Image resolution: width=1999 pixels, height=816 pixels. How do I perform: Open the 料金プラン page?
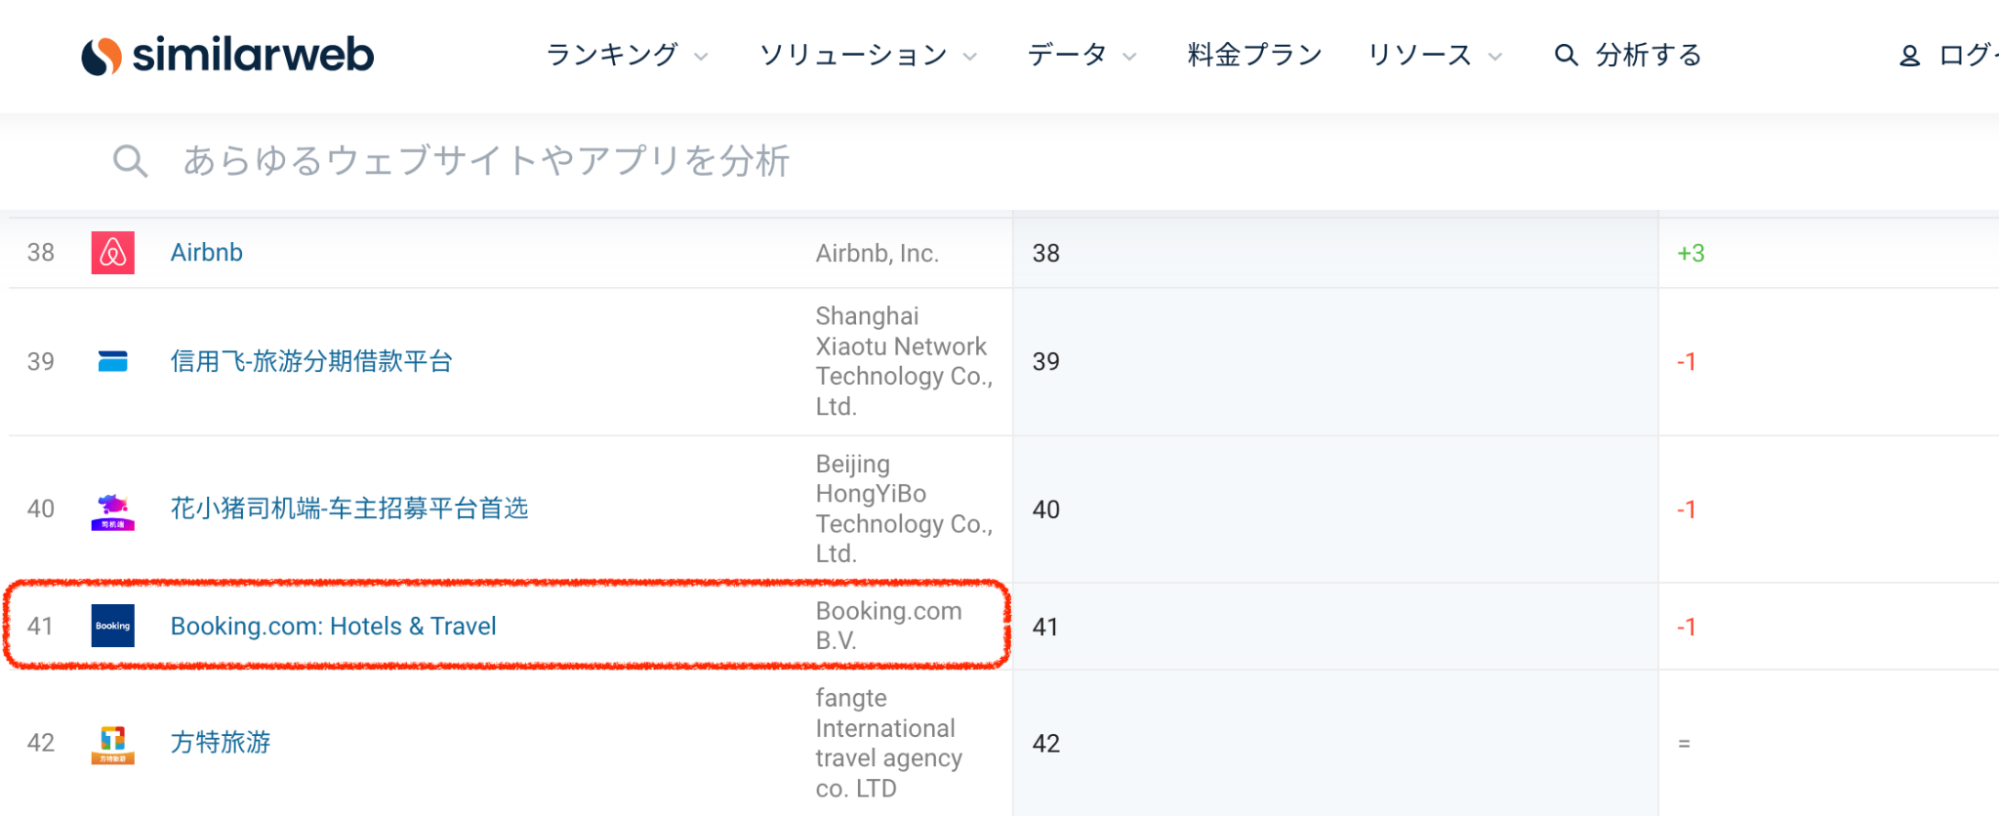pos(1254,55)
